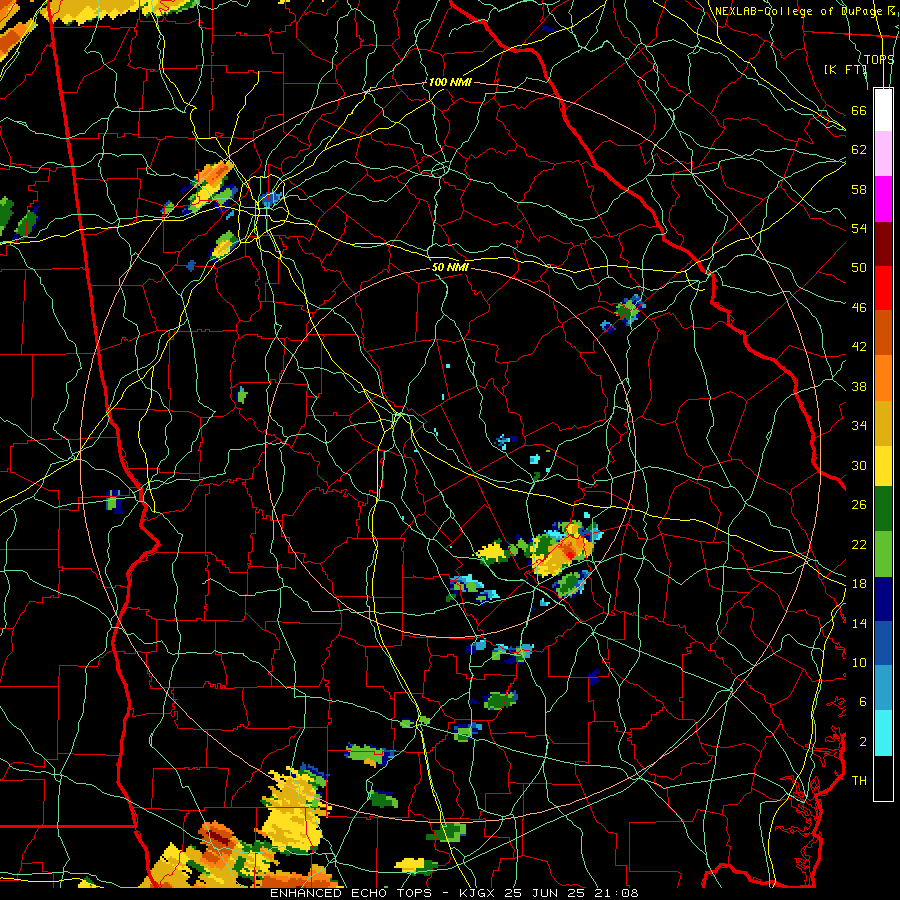900x900 pixels.
Task: Select the light green legend swatch above 18
Action: point(883,553)
